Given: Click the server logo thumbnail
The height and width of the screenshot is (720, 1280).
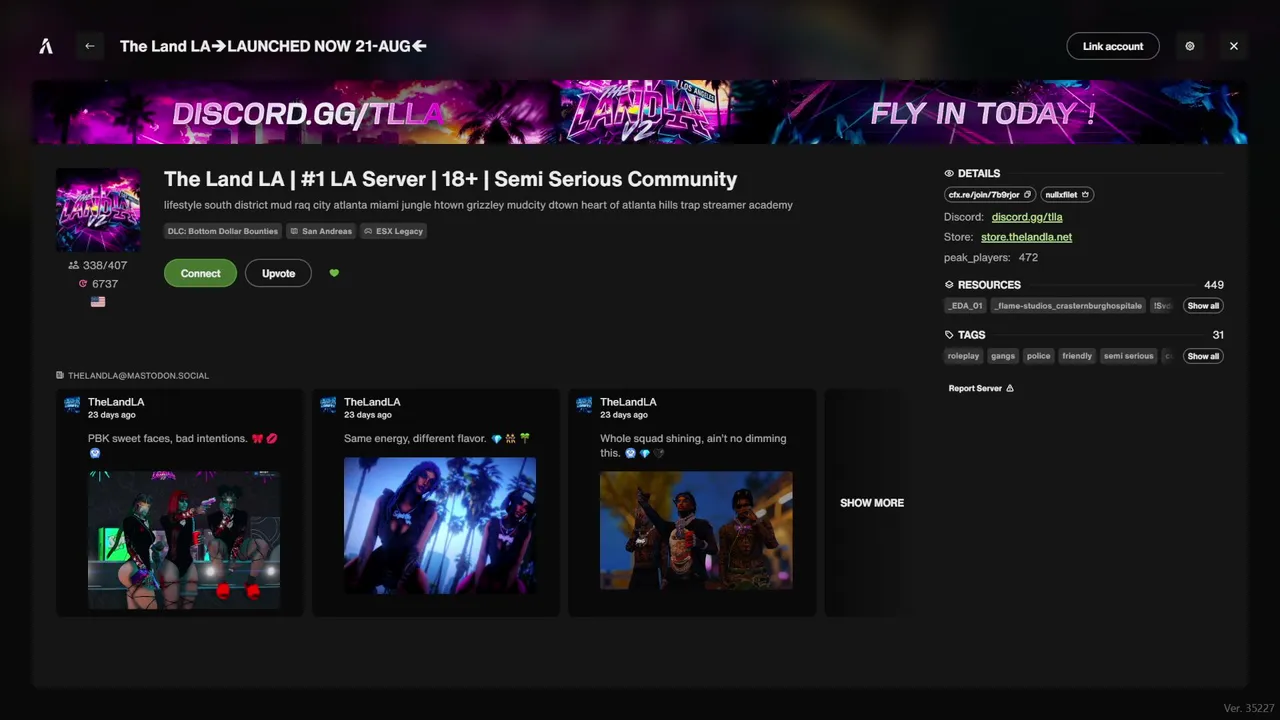Looking at the screenshot, I should pos(98,210).
